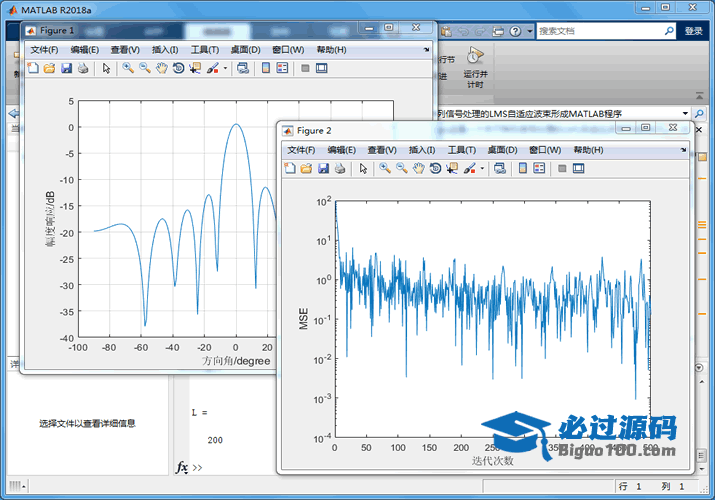
Task: Select Edit Plot arrow in Figure 1
Action: click(106, 68)
